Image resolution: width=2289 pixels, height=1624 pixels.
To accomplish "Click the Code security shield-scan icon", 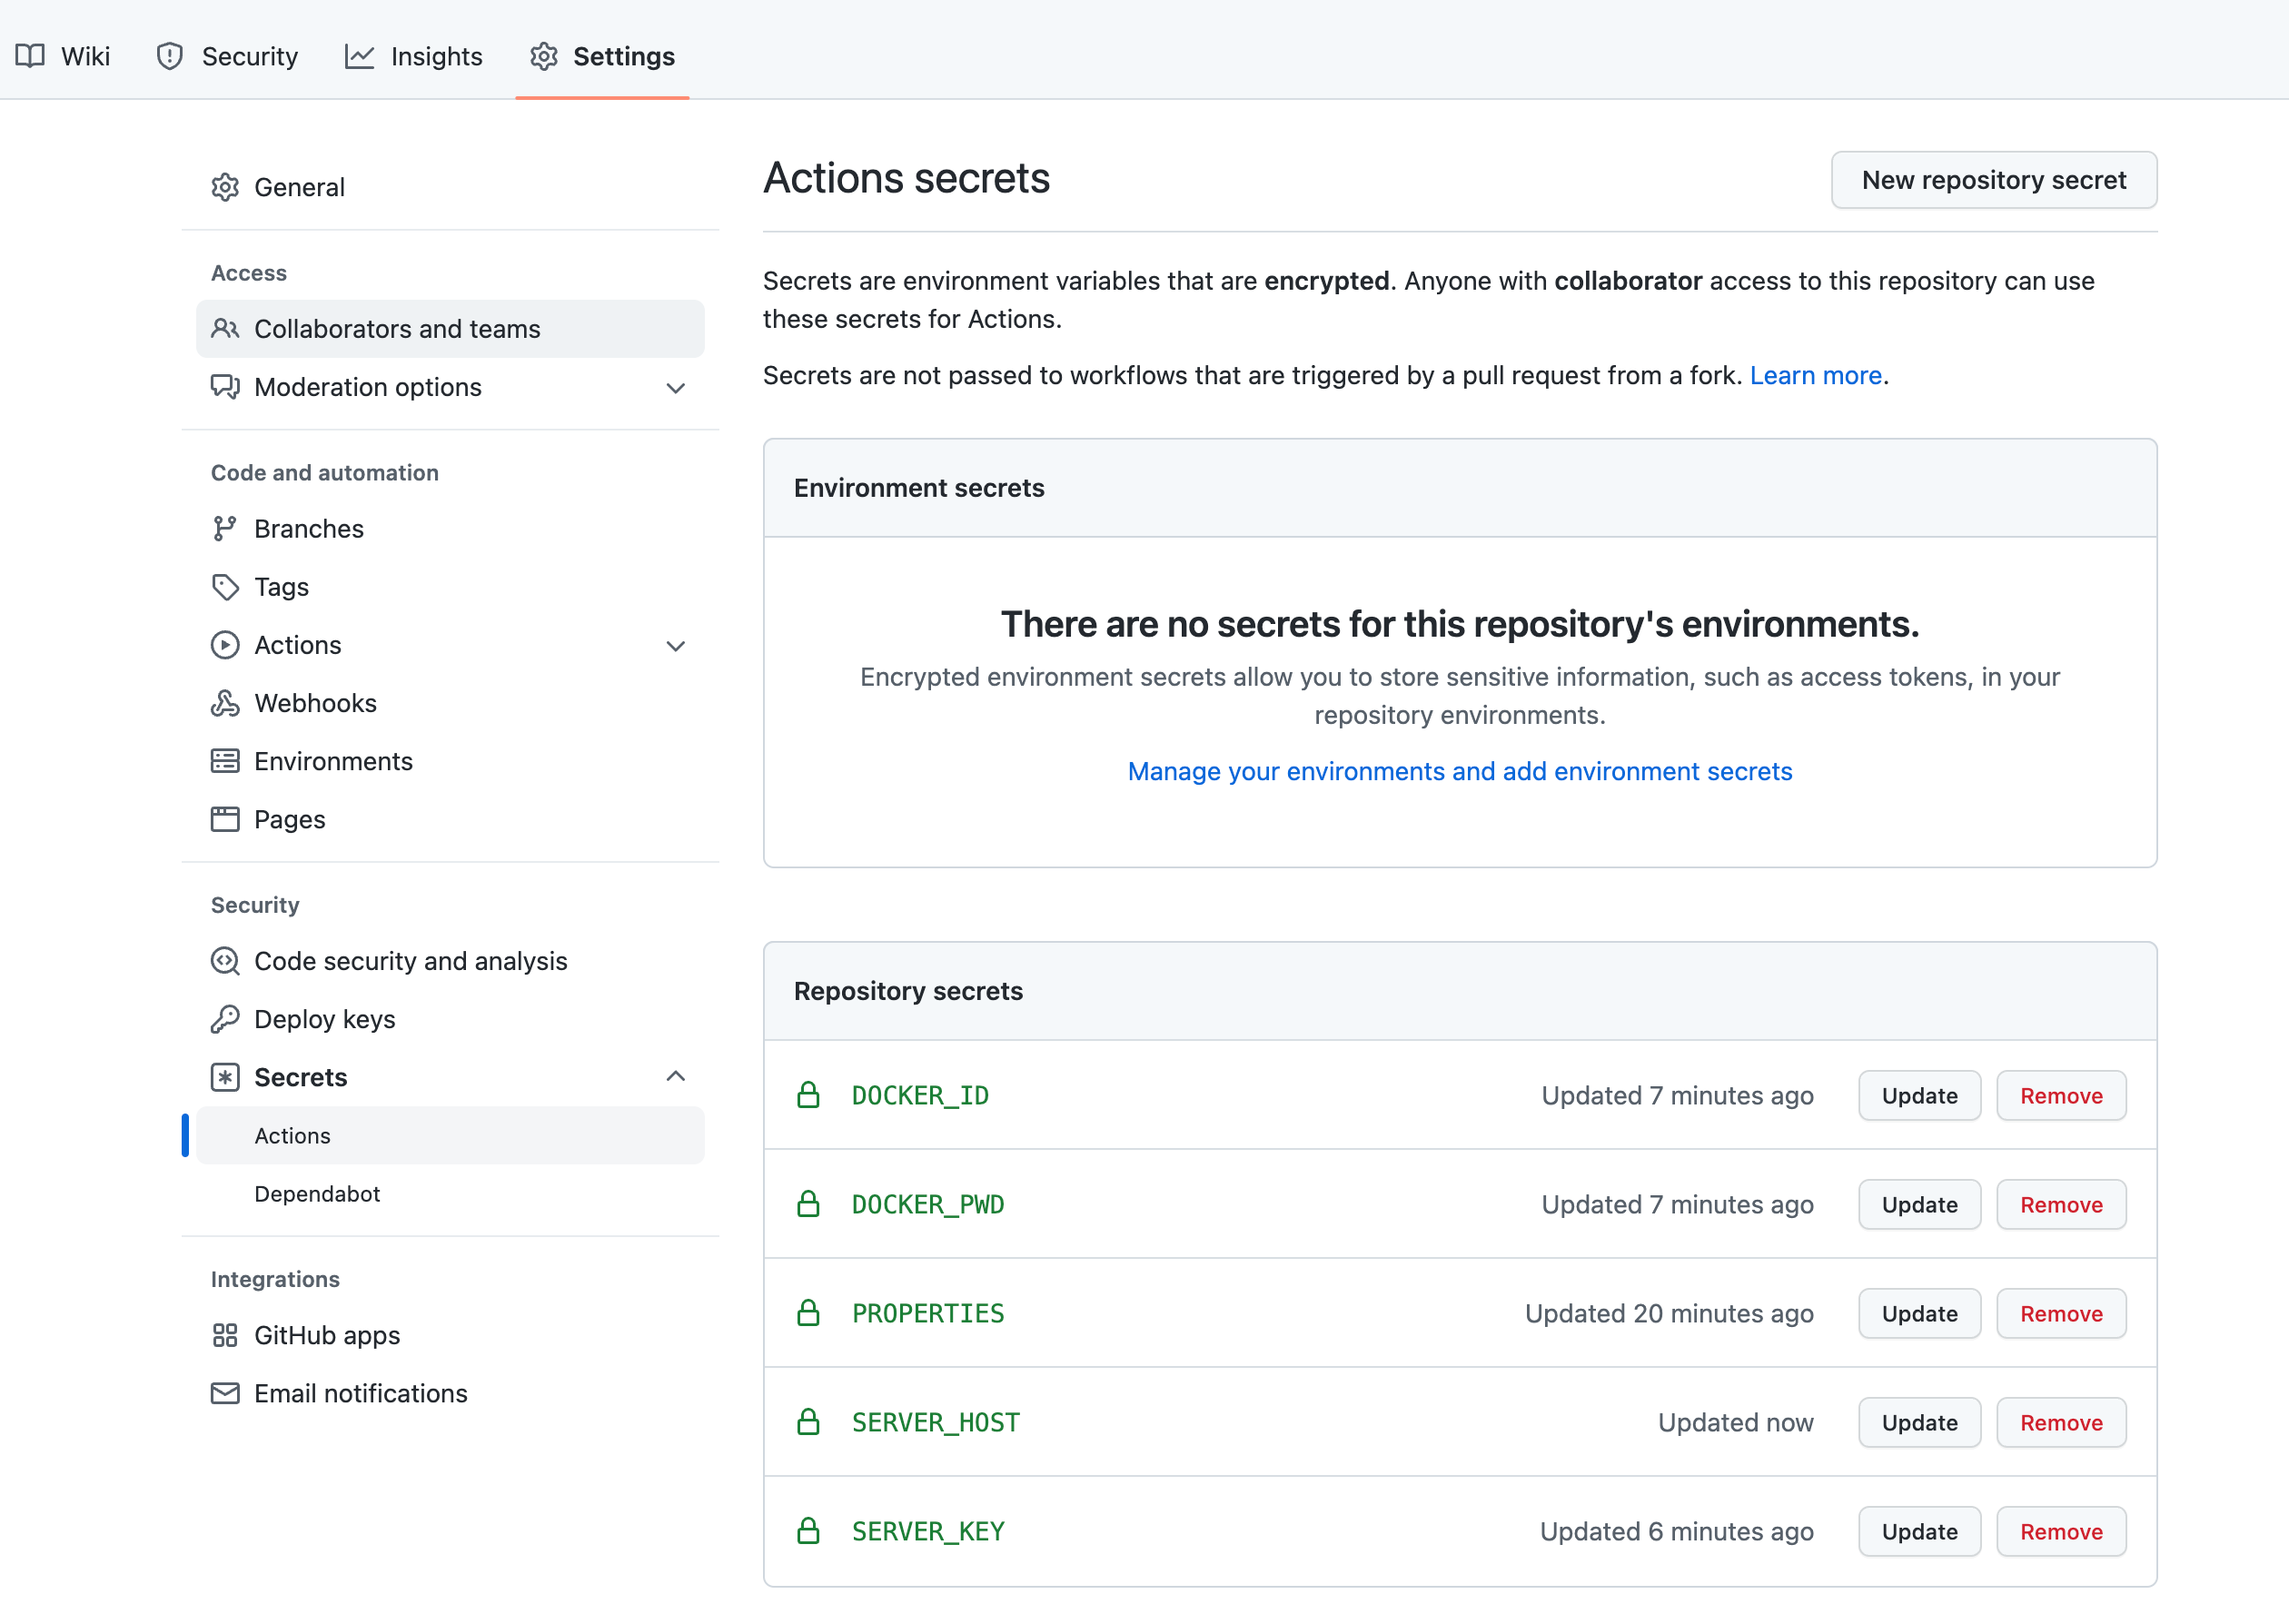I will tap(225, 961).
